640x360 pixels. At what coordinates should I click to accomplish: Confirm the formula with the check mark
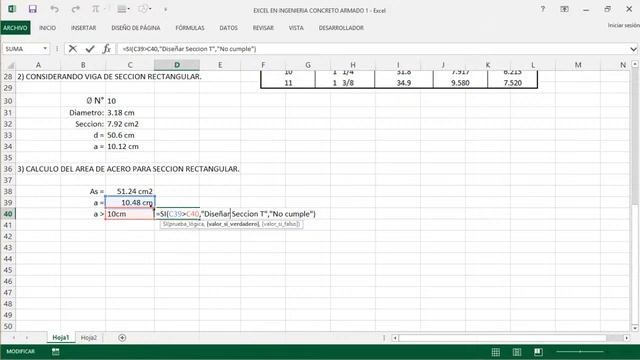[x=90, y=49]
